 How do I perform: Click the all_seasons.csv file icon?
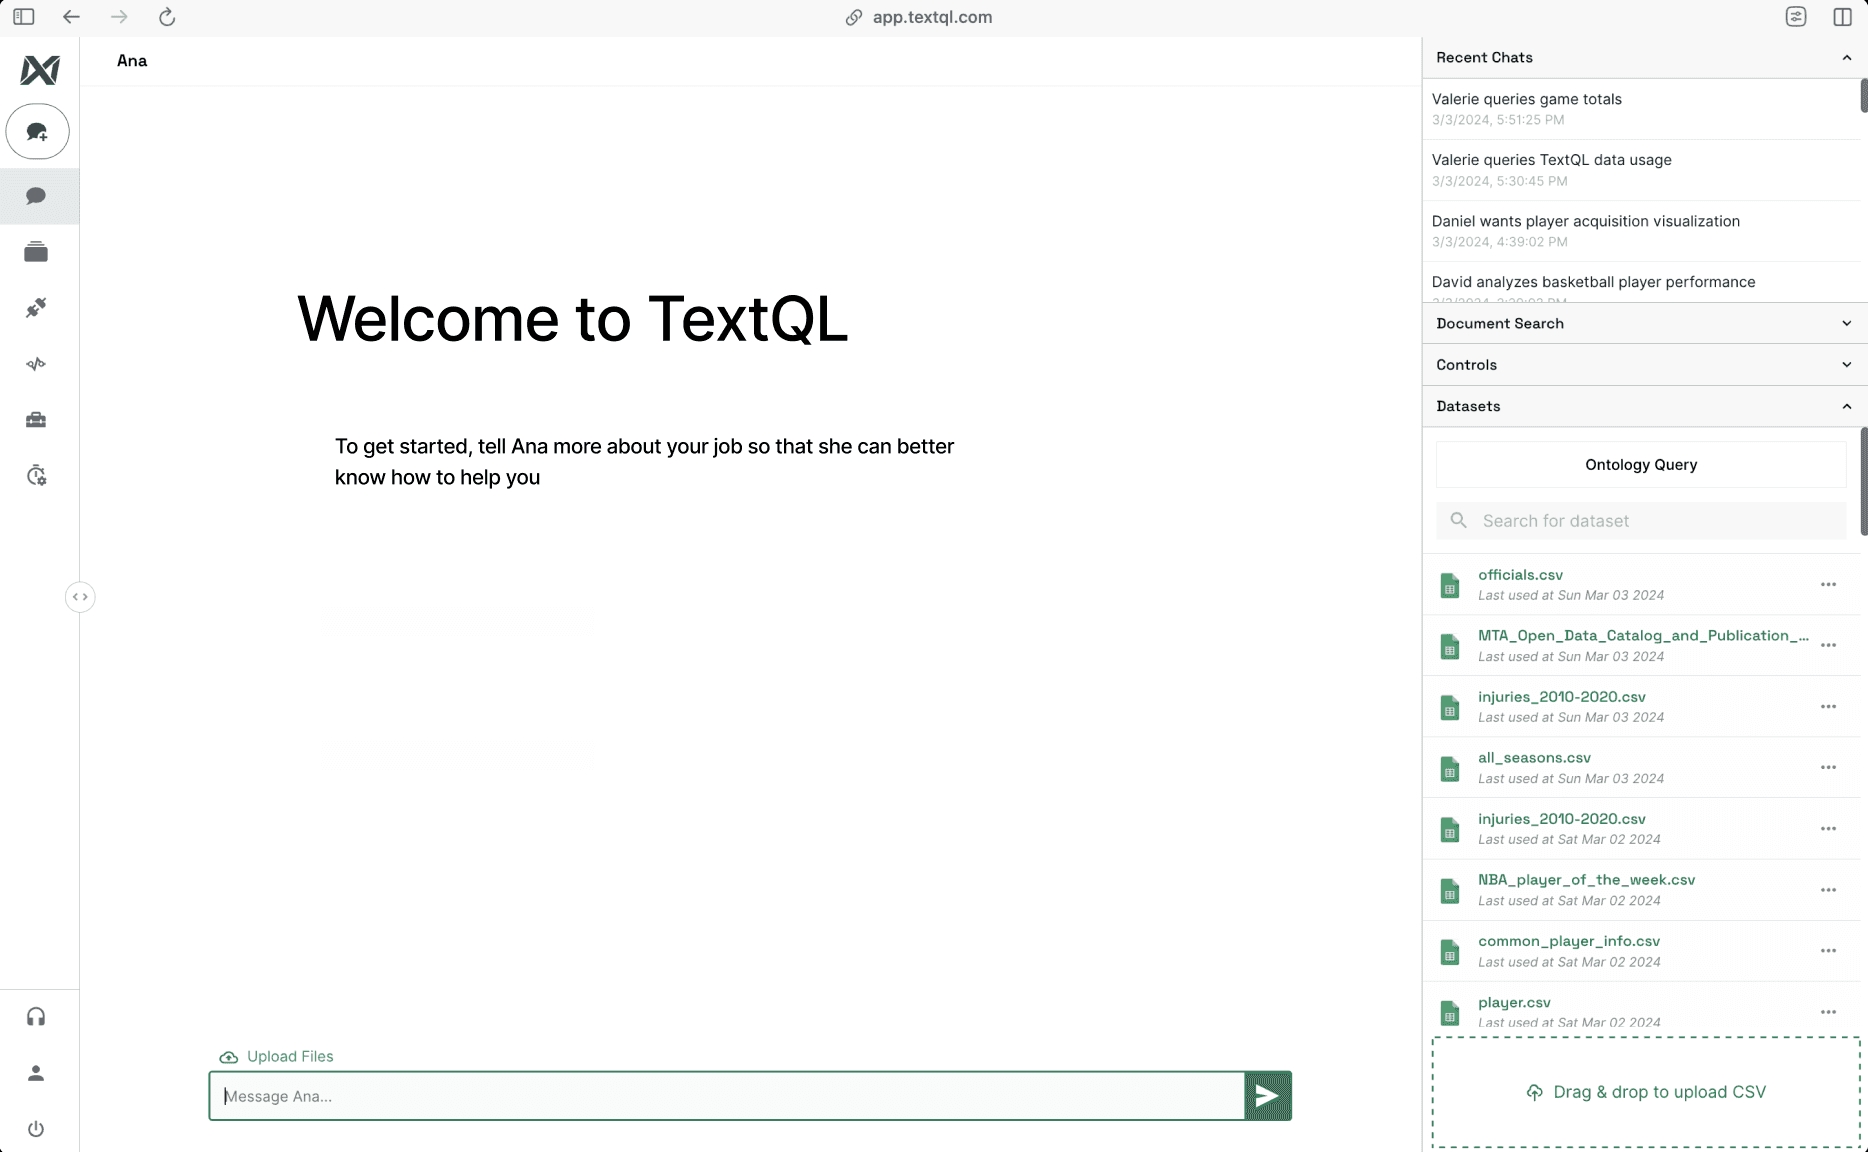1449,768
